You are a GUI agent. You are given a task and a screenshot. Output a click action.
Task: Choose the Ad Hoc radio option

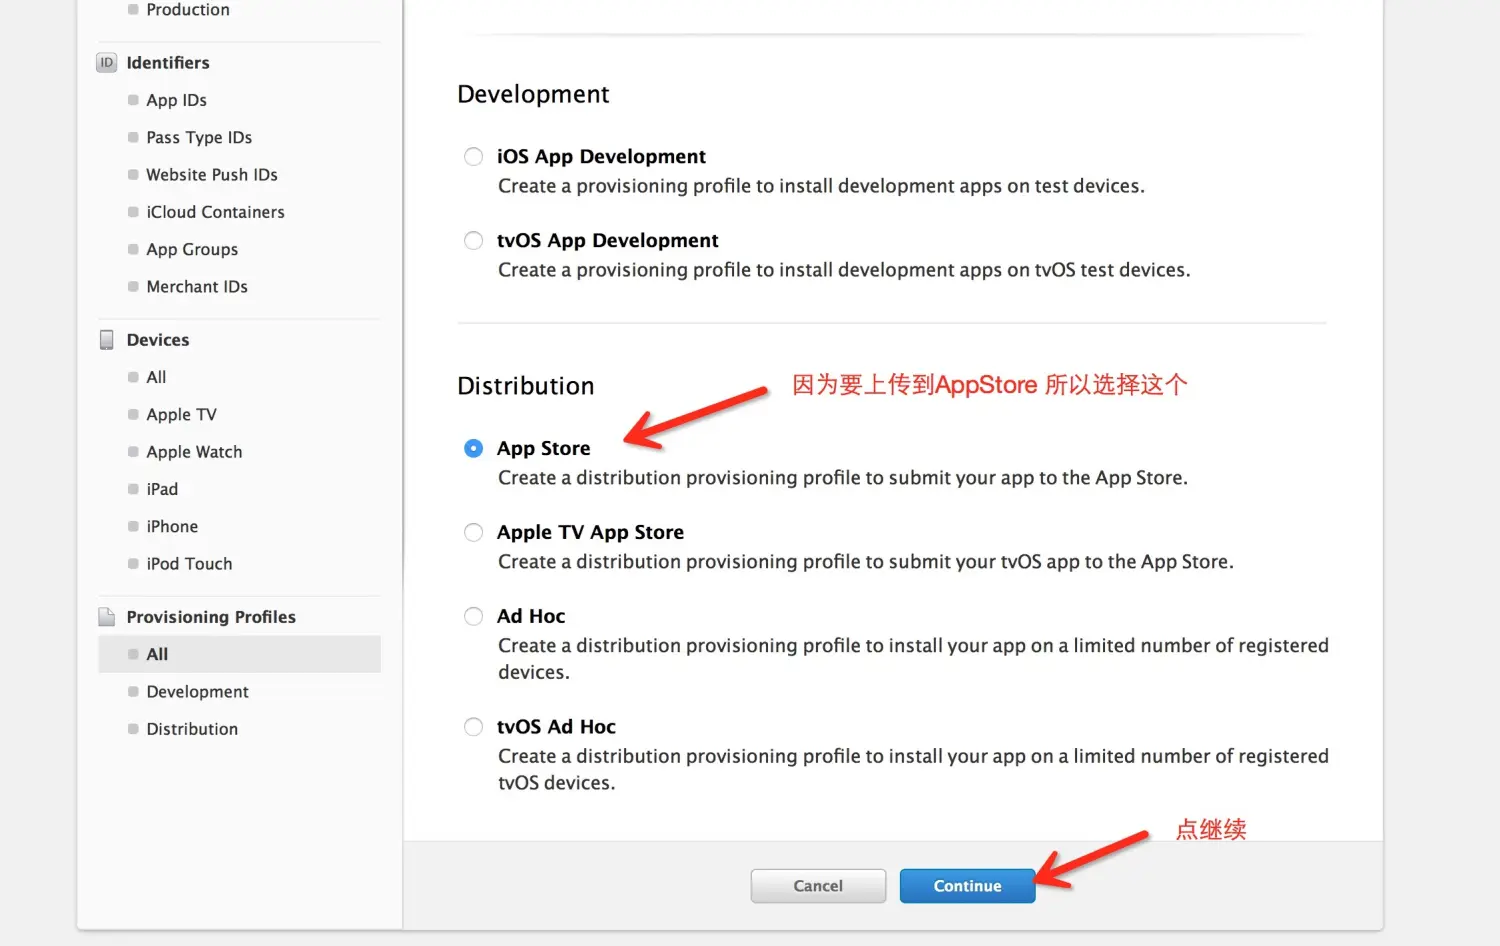pos(473,617)
